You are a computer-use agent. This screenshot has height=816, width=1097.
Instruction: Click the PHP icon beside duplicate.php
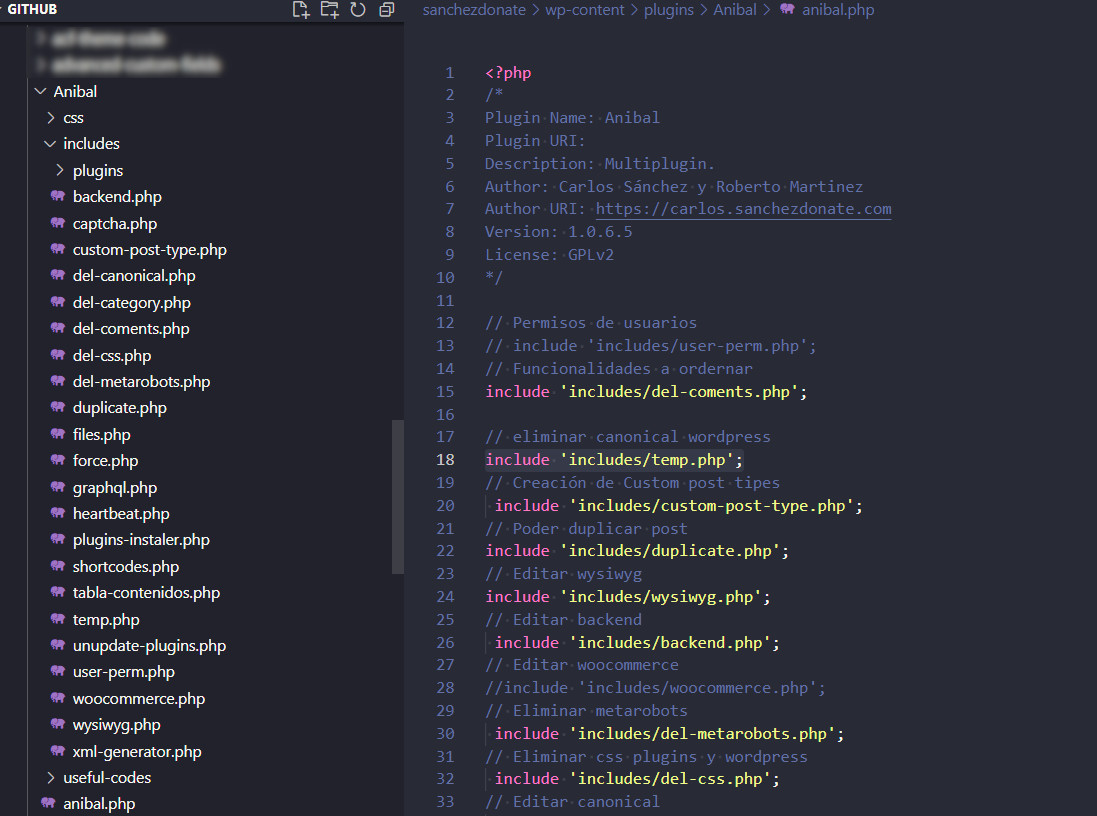click(x=58, y=407)
